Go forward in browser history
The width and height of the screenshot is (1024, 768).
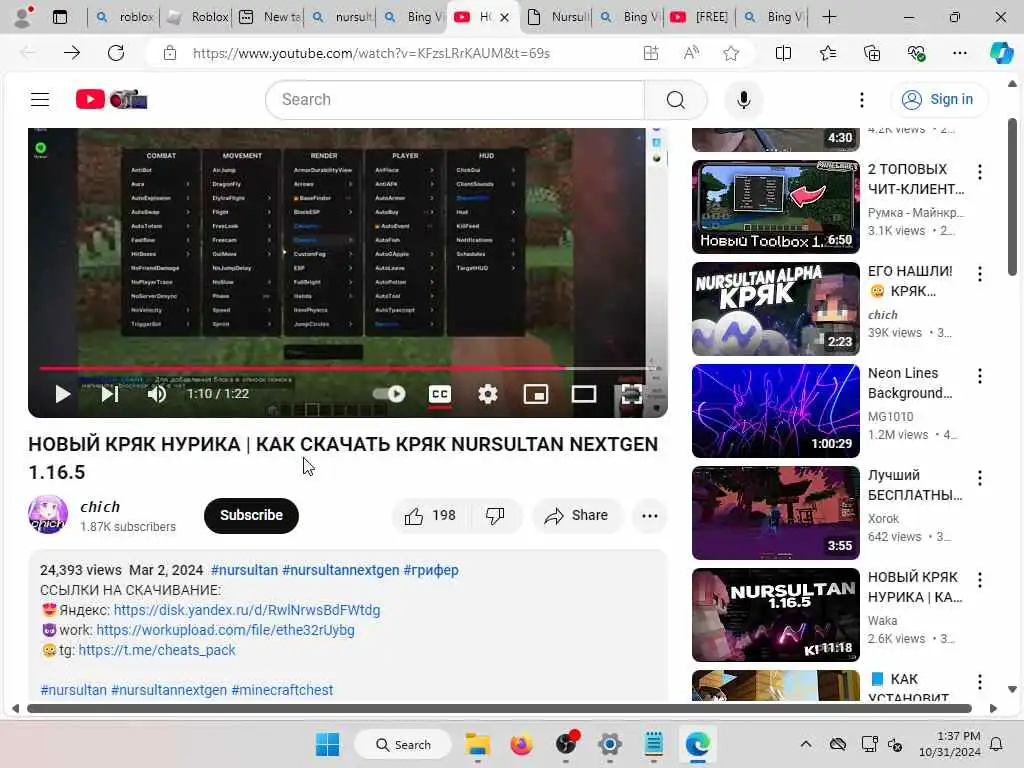click(72, 53)
